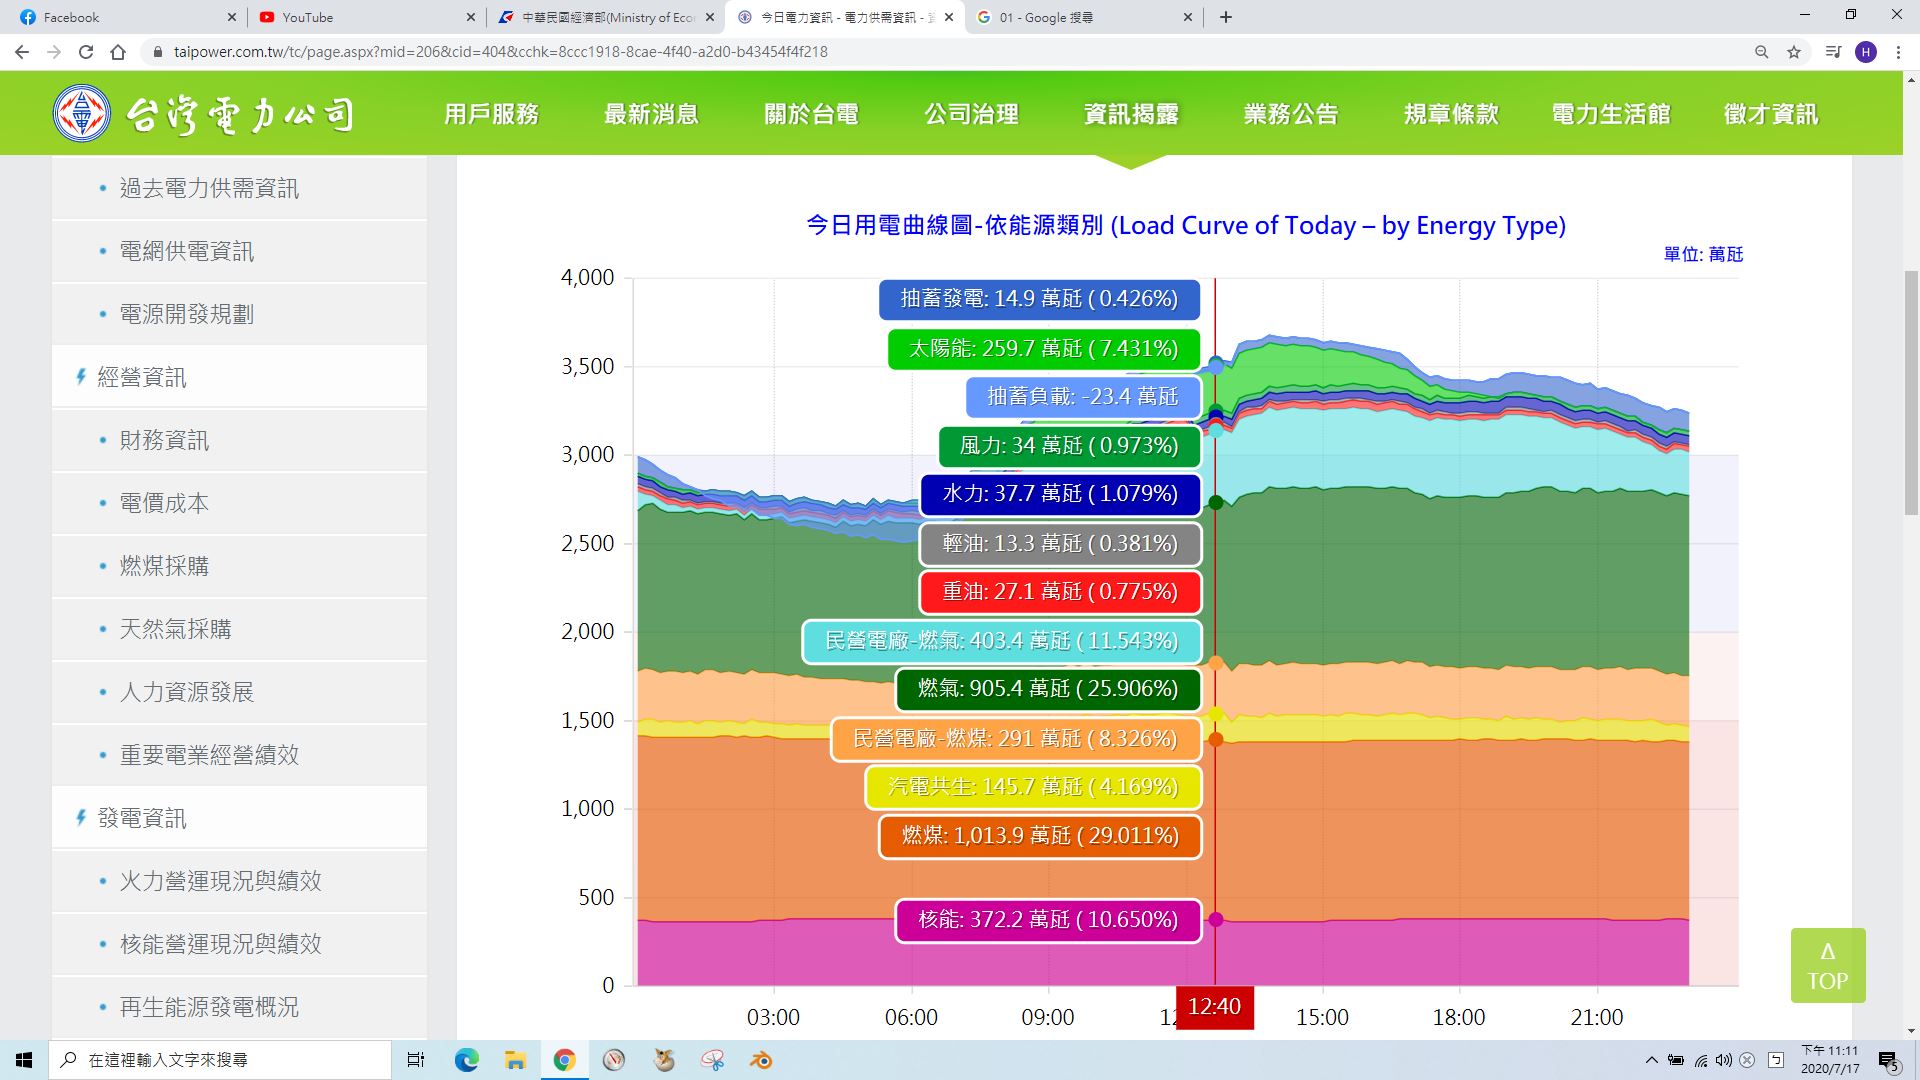This screenshot has height=1080, width=1920.
Task: Click the page vertical scrollbar thumb
Action: click(1911, 392)
